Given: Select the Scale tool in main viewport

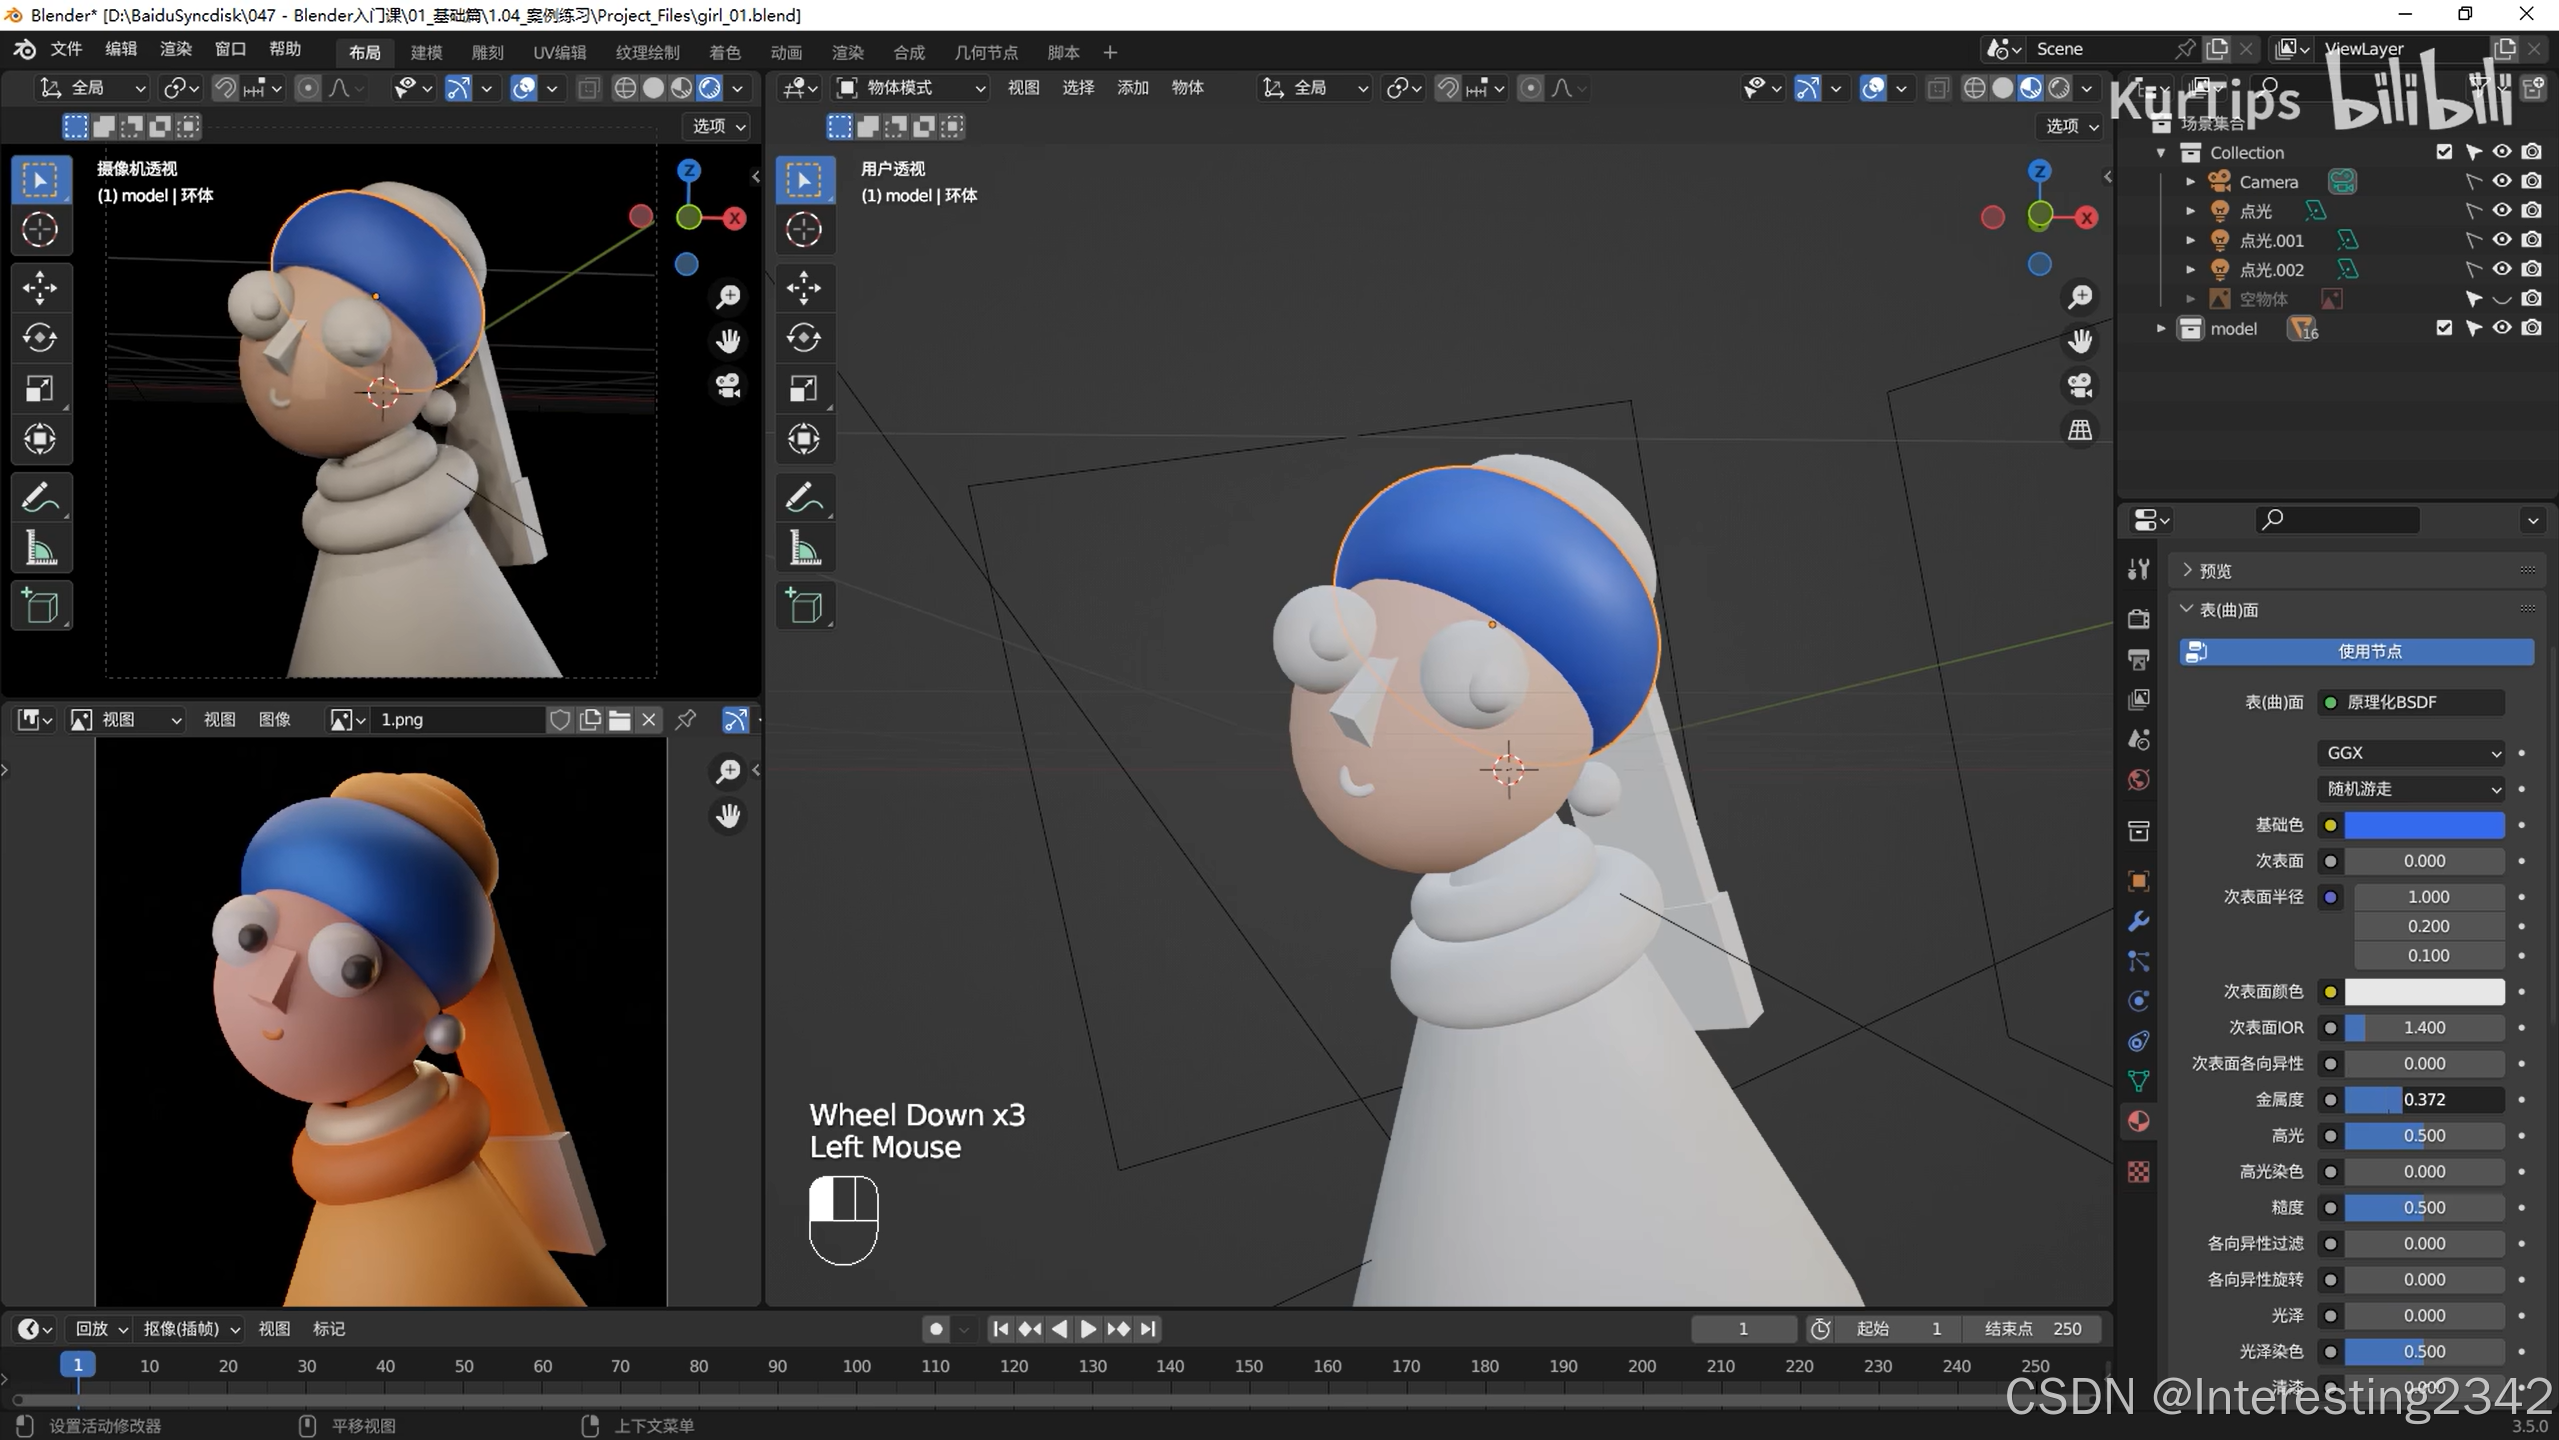Looking at the screenshot, I should click(803, 388).
